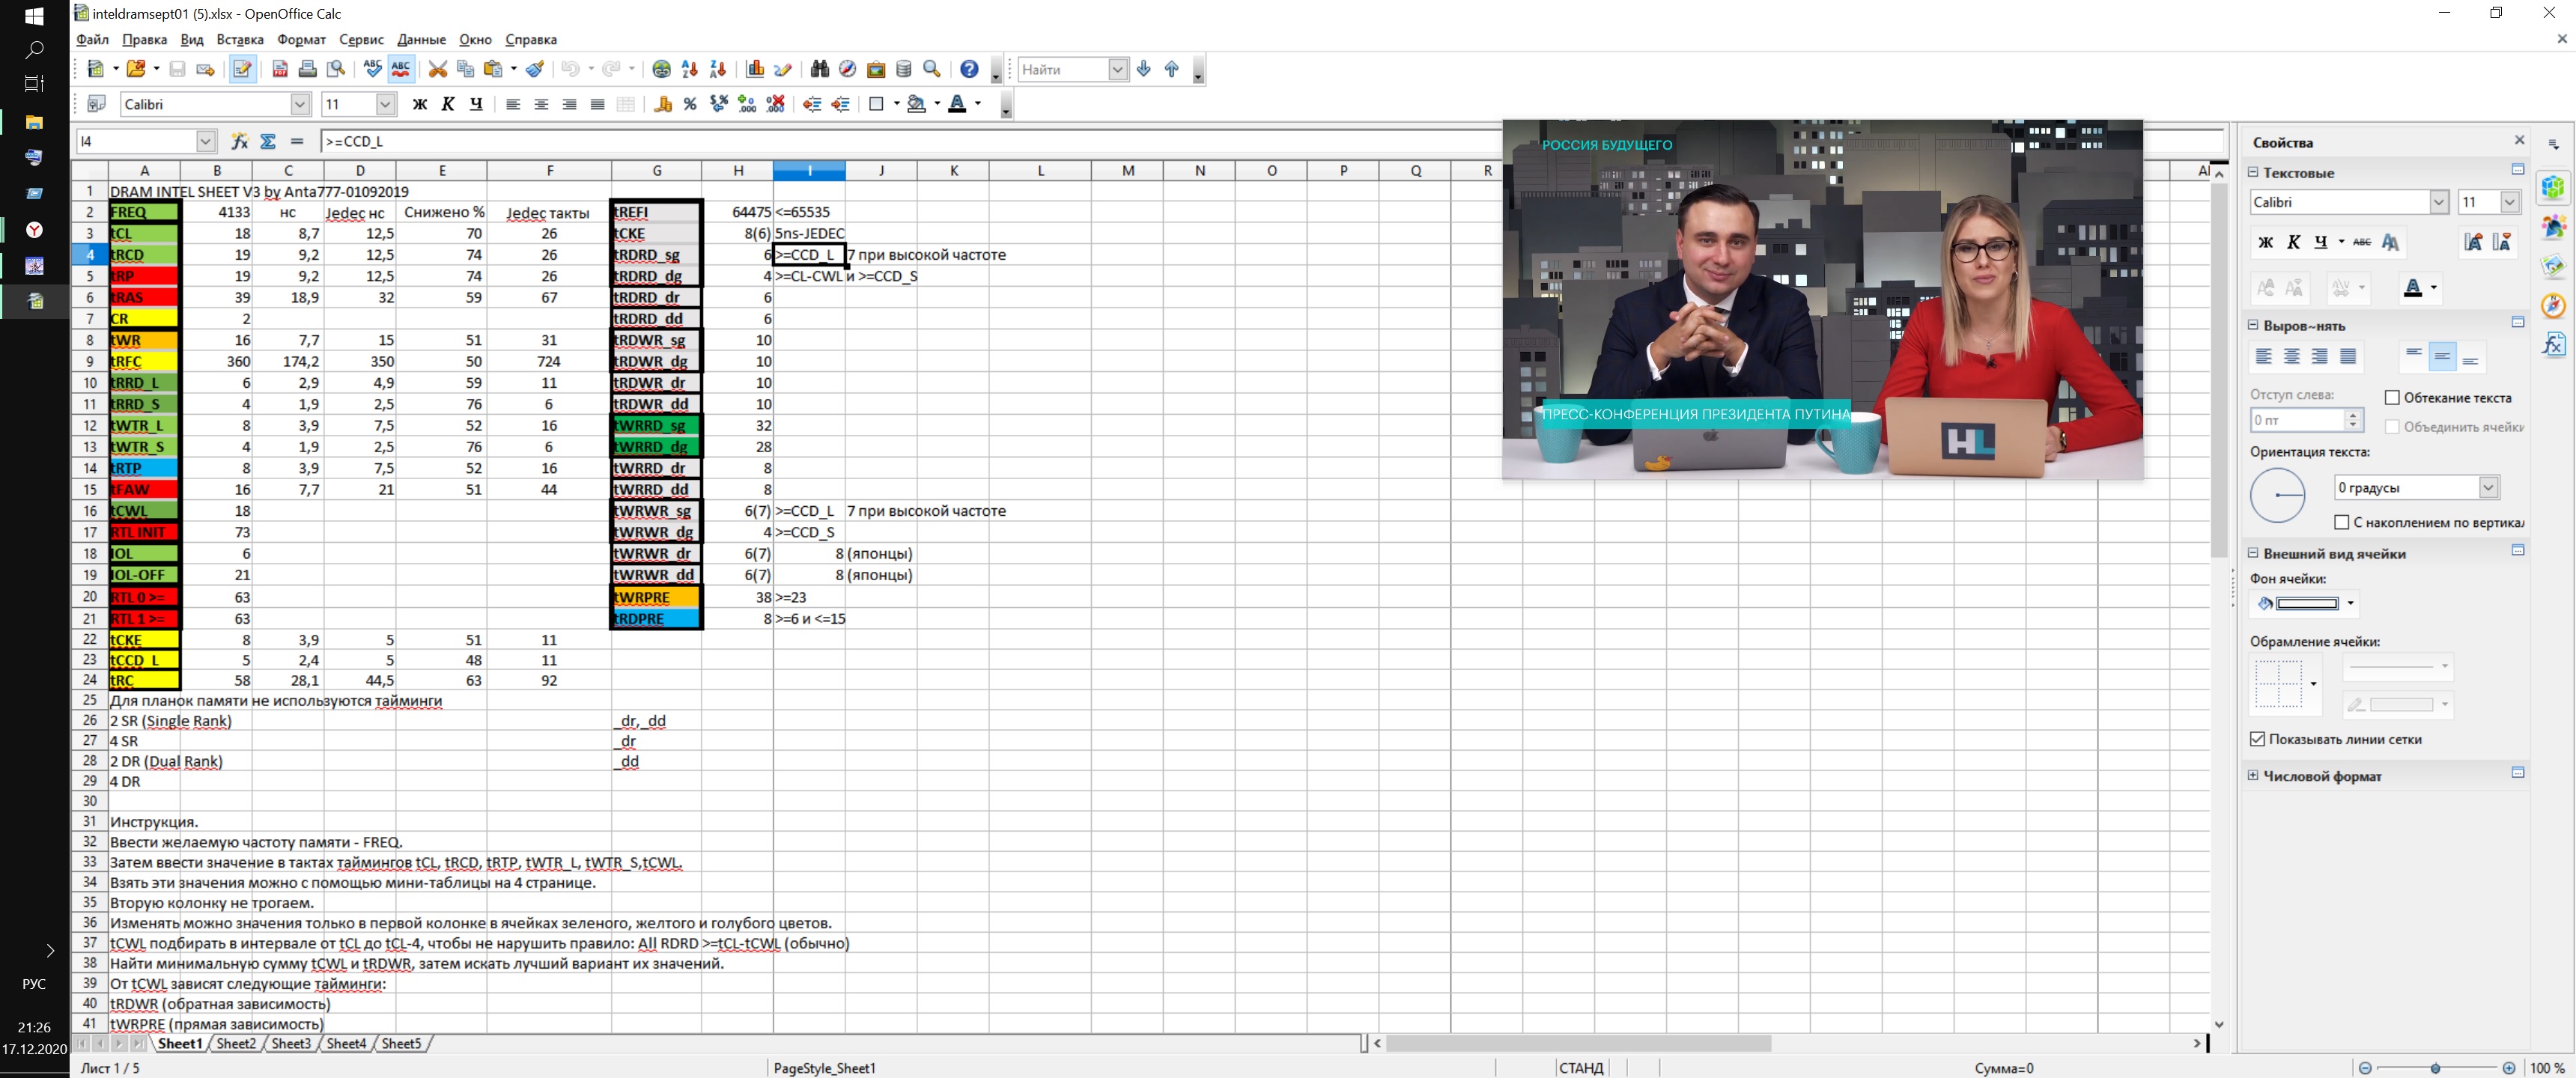Open the Function Wizard next to formula bar
The height and width of the screenshot is (1078, 2576).
click(x=240, y=141)
